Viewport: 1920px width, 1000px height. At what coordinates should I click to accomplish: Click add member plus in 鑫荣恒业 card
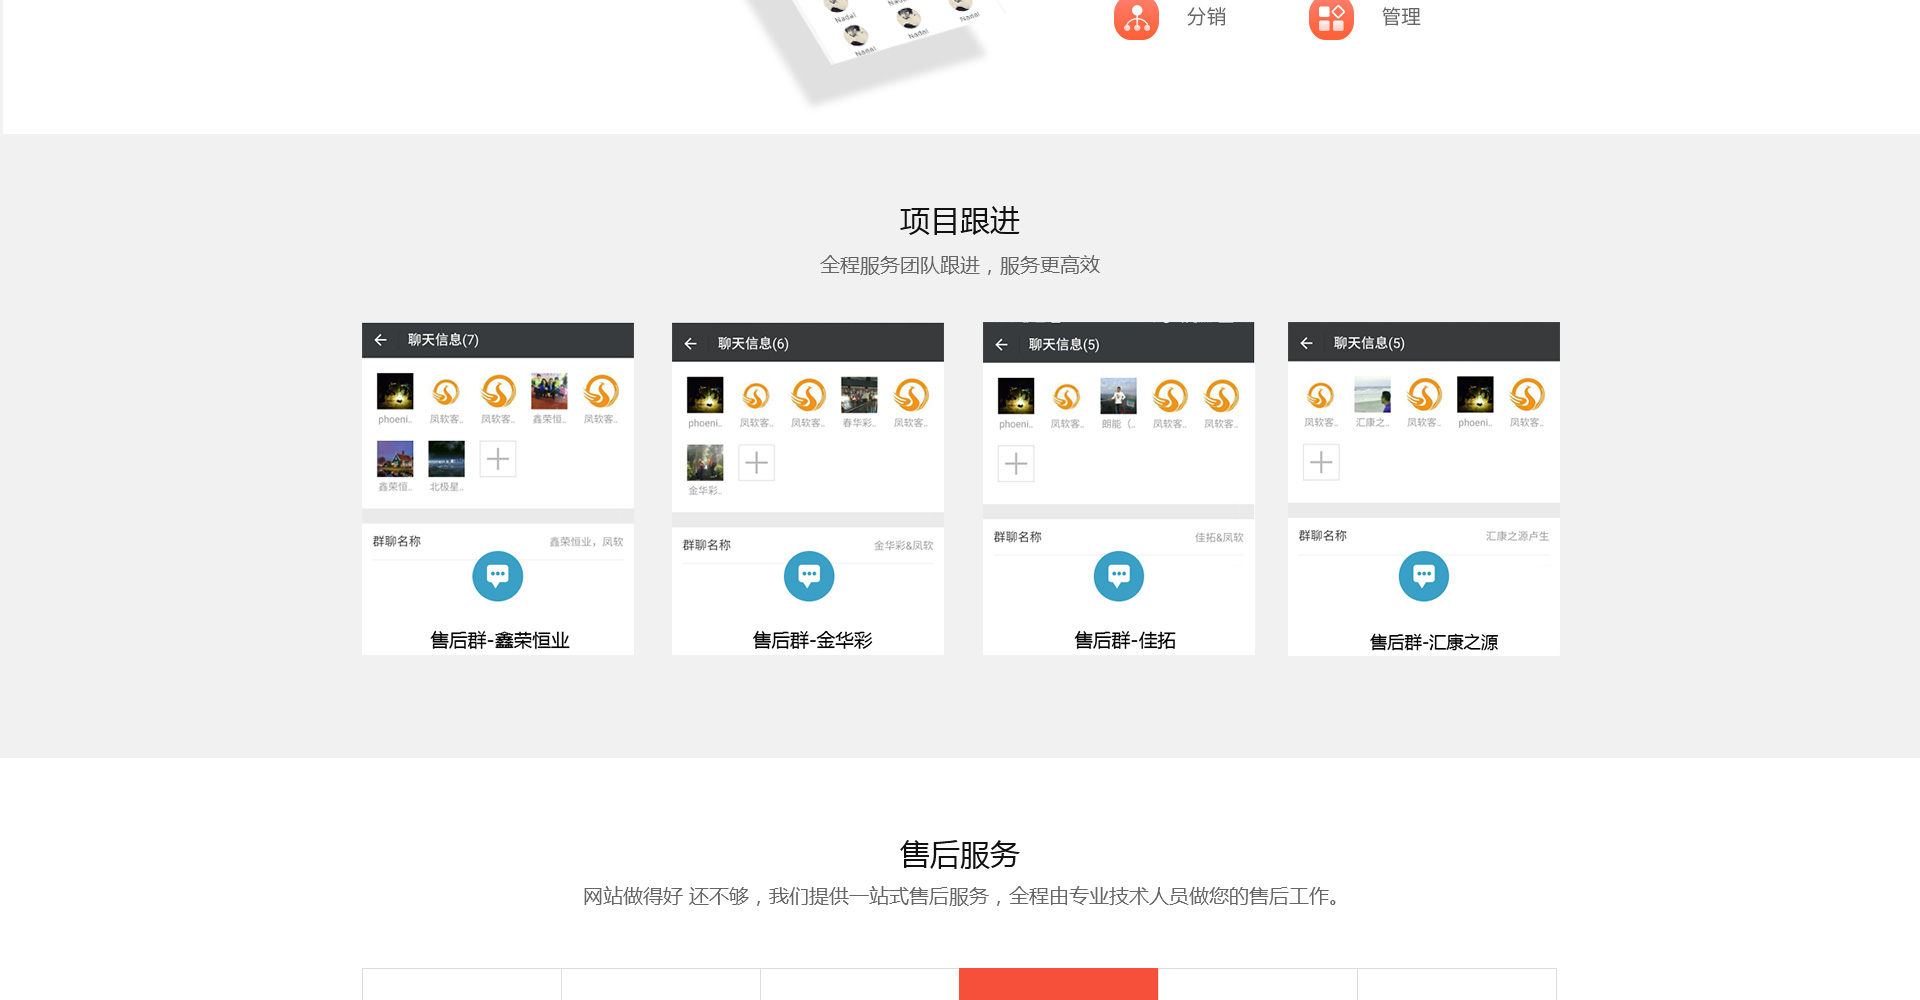(498, 459)
